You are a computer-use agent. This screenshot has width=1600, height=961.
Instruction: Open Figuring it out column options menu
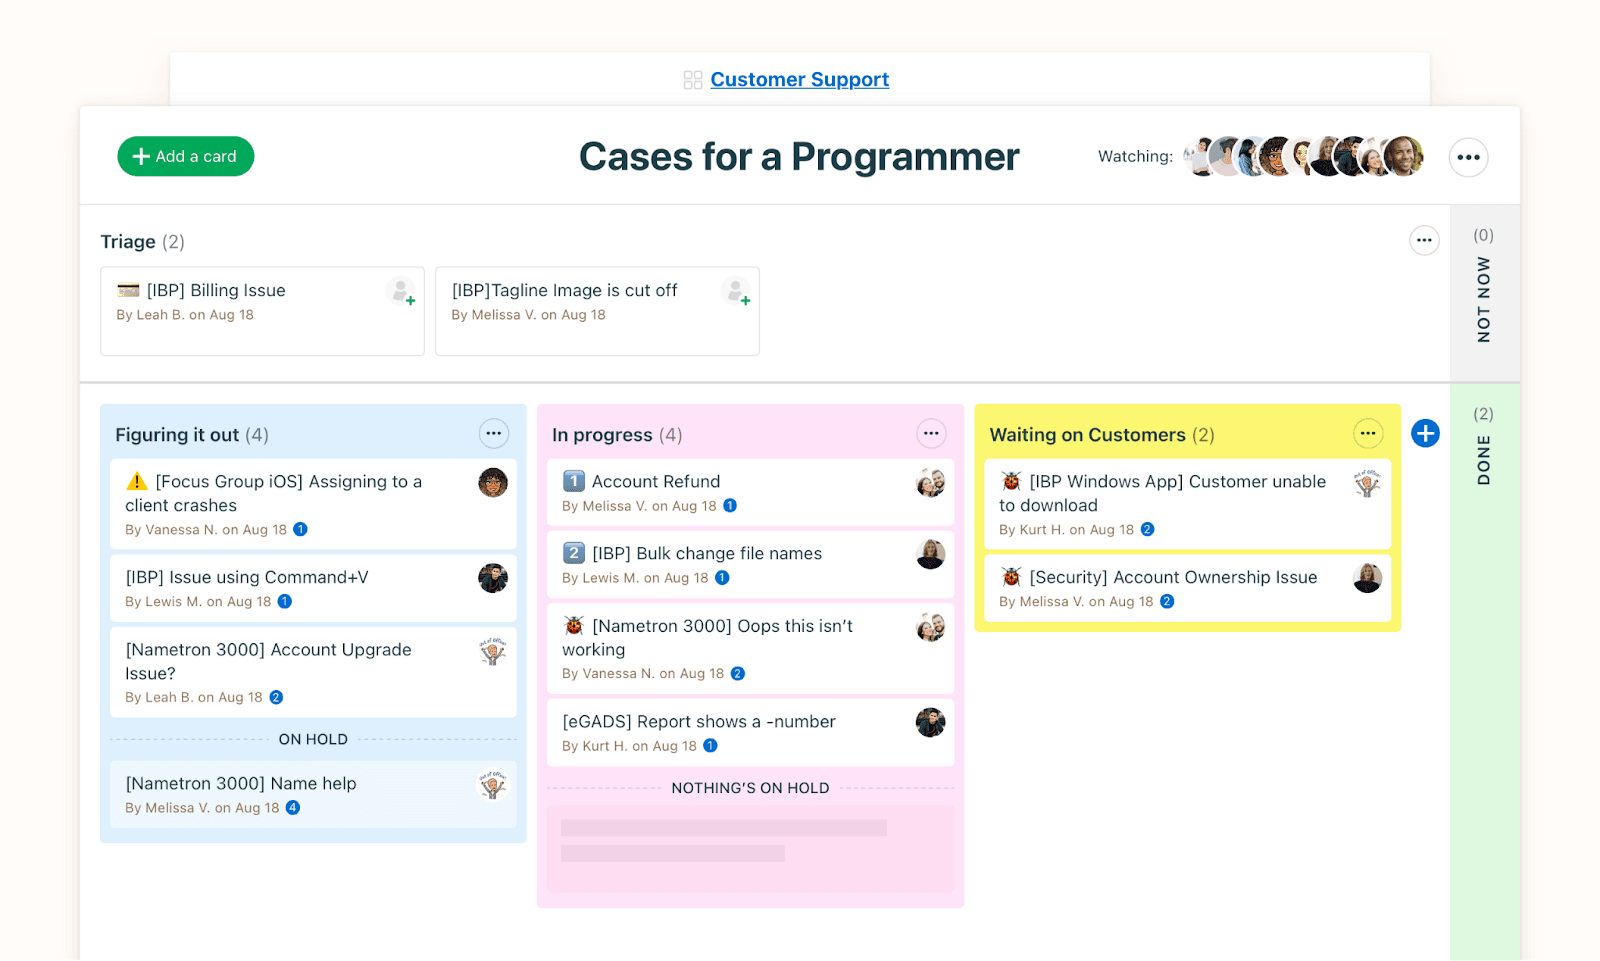[493, 433]
